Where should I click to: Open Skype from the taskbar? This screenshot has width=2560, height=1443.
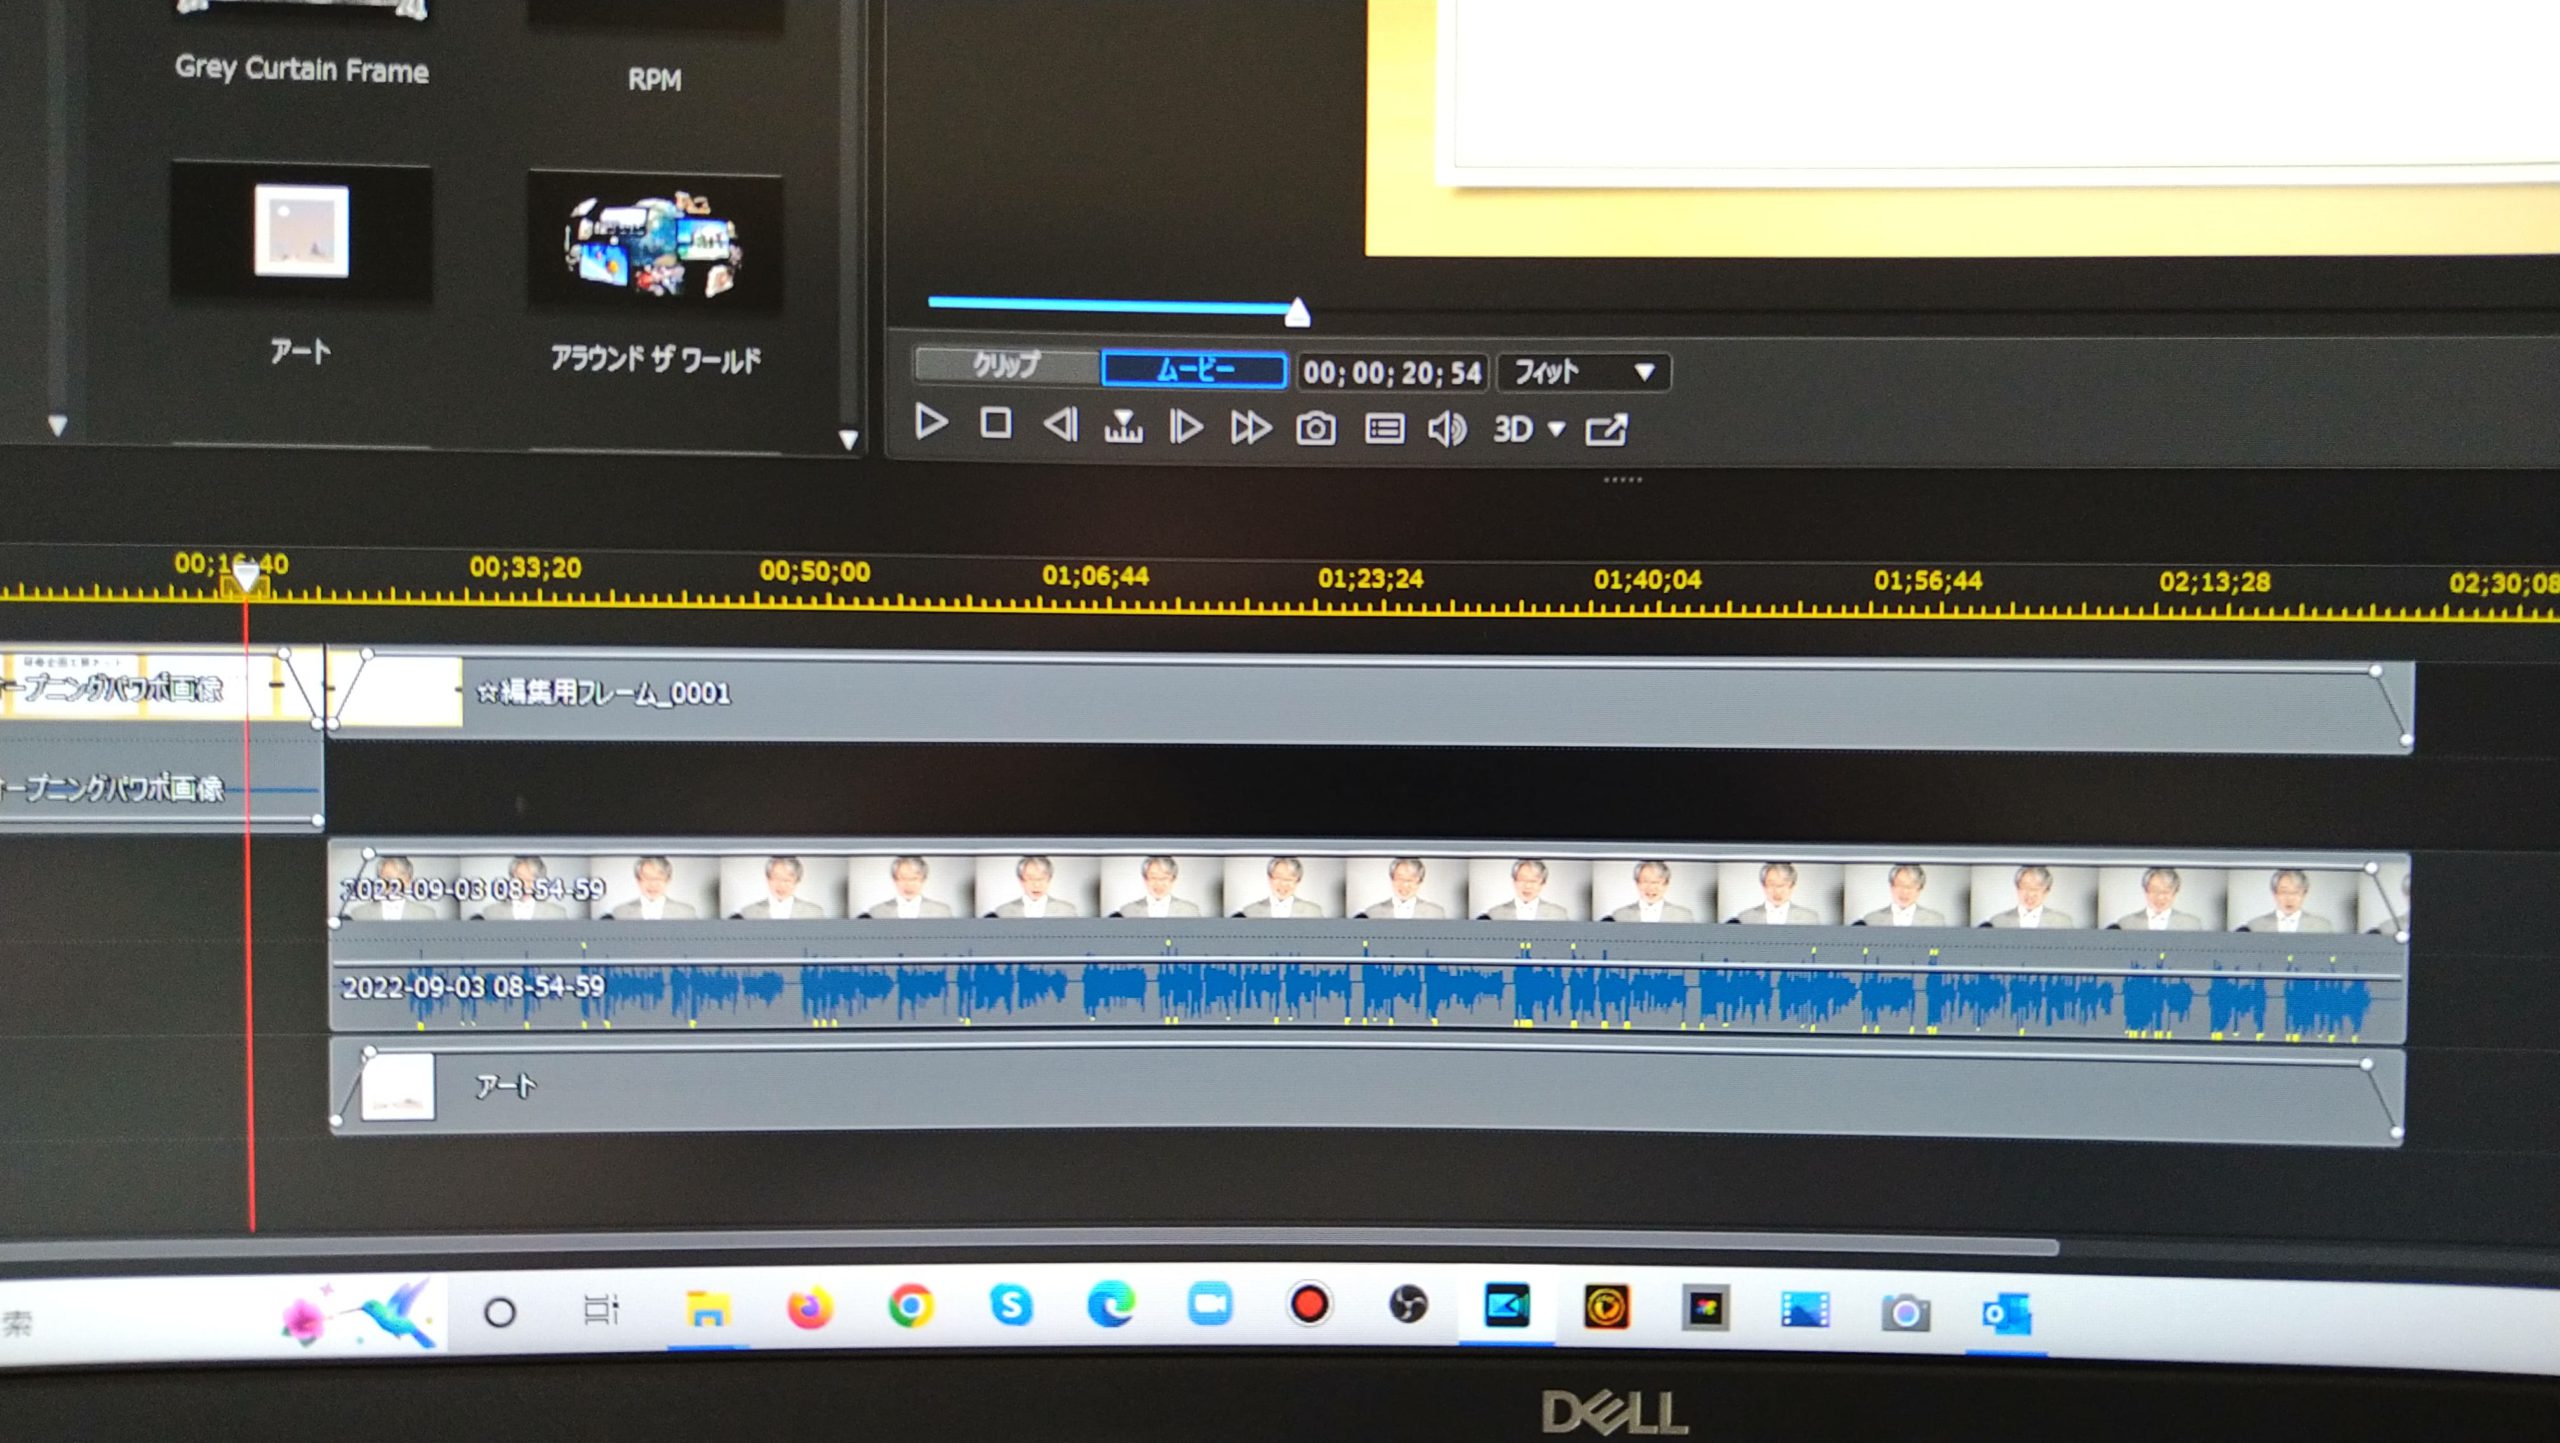pyautogui.click(x=1010, y=1305)
